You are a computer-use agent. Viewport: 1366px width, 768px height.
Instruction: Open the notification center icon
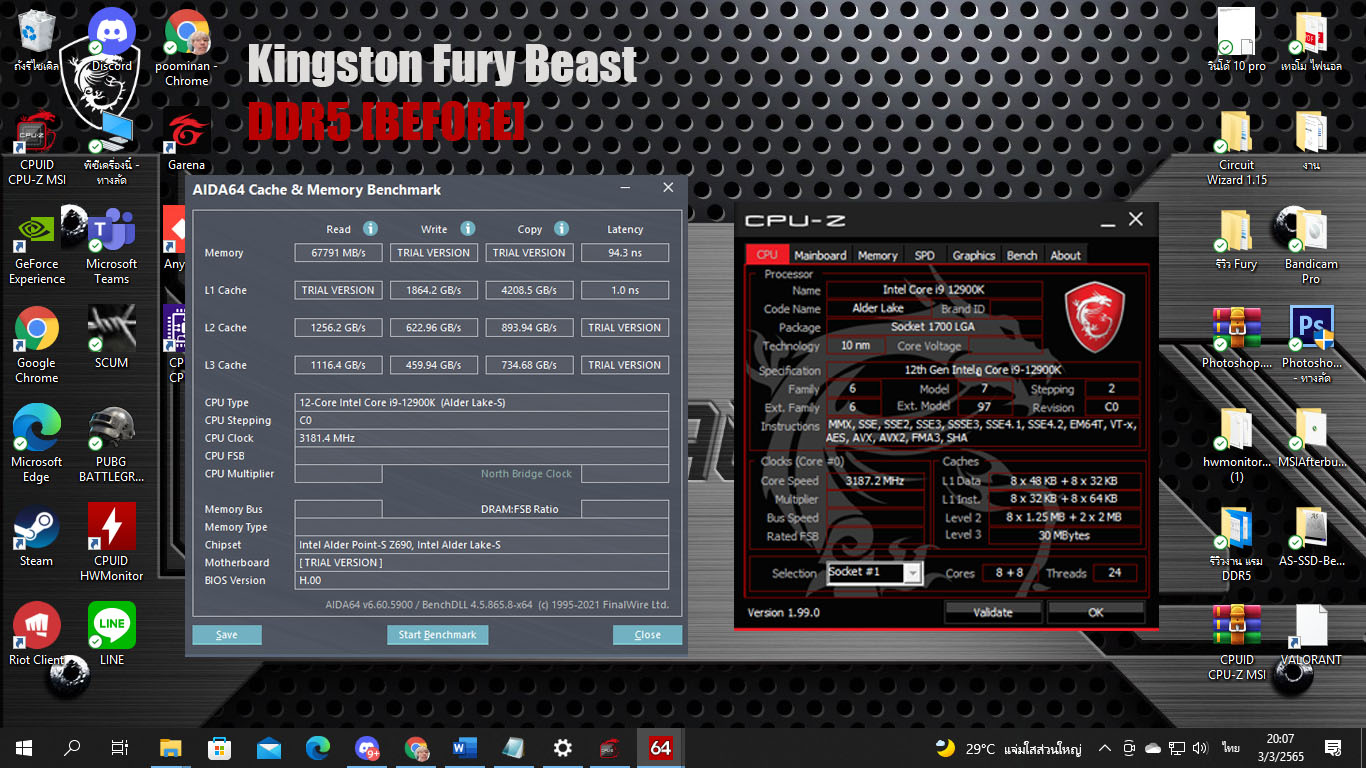pos(1332,748)
